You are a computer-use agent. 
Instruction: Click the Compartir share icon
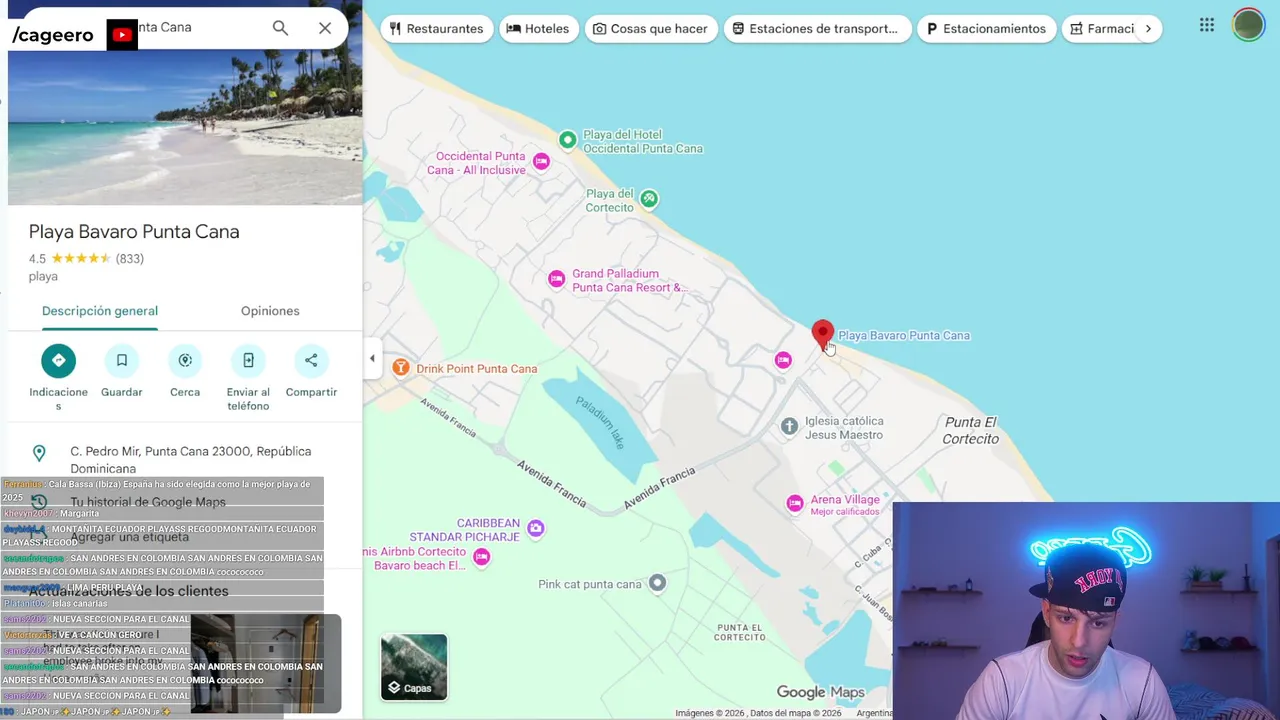311,360
